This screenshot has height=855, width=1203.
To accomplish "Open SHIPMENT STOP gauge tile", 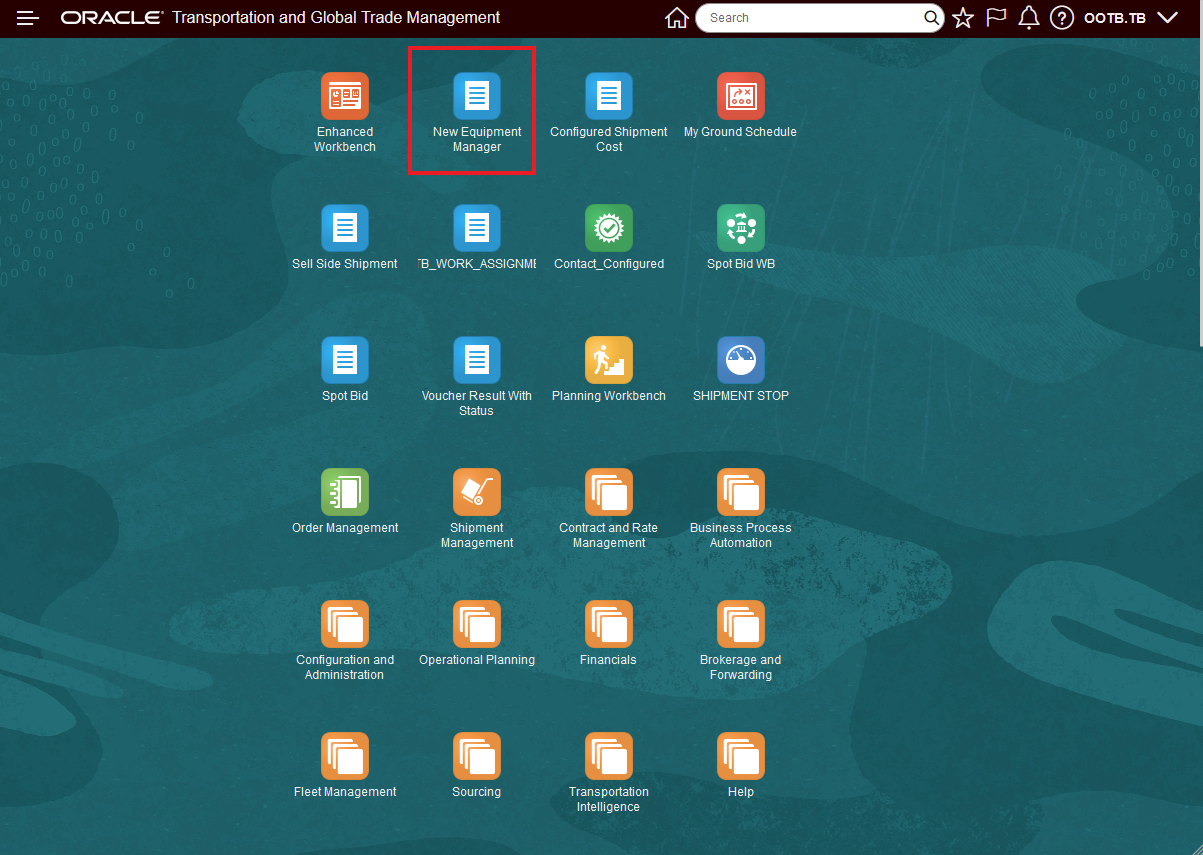I will tap(741, 360).
